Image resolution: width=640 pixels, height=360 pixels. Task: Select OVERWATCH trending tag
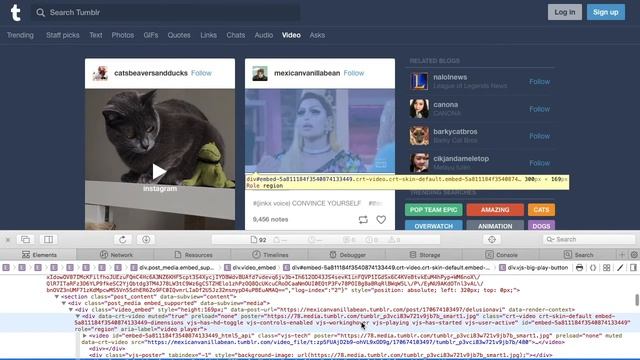point(433,225)
